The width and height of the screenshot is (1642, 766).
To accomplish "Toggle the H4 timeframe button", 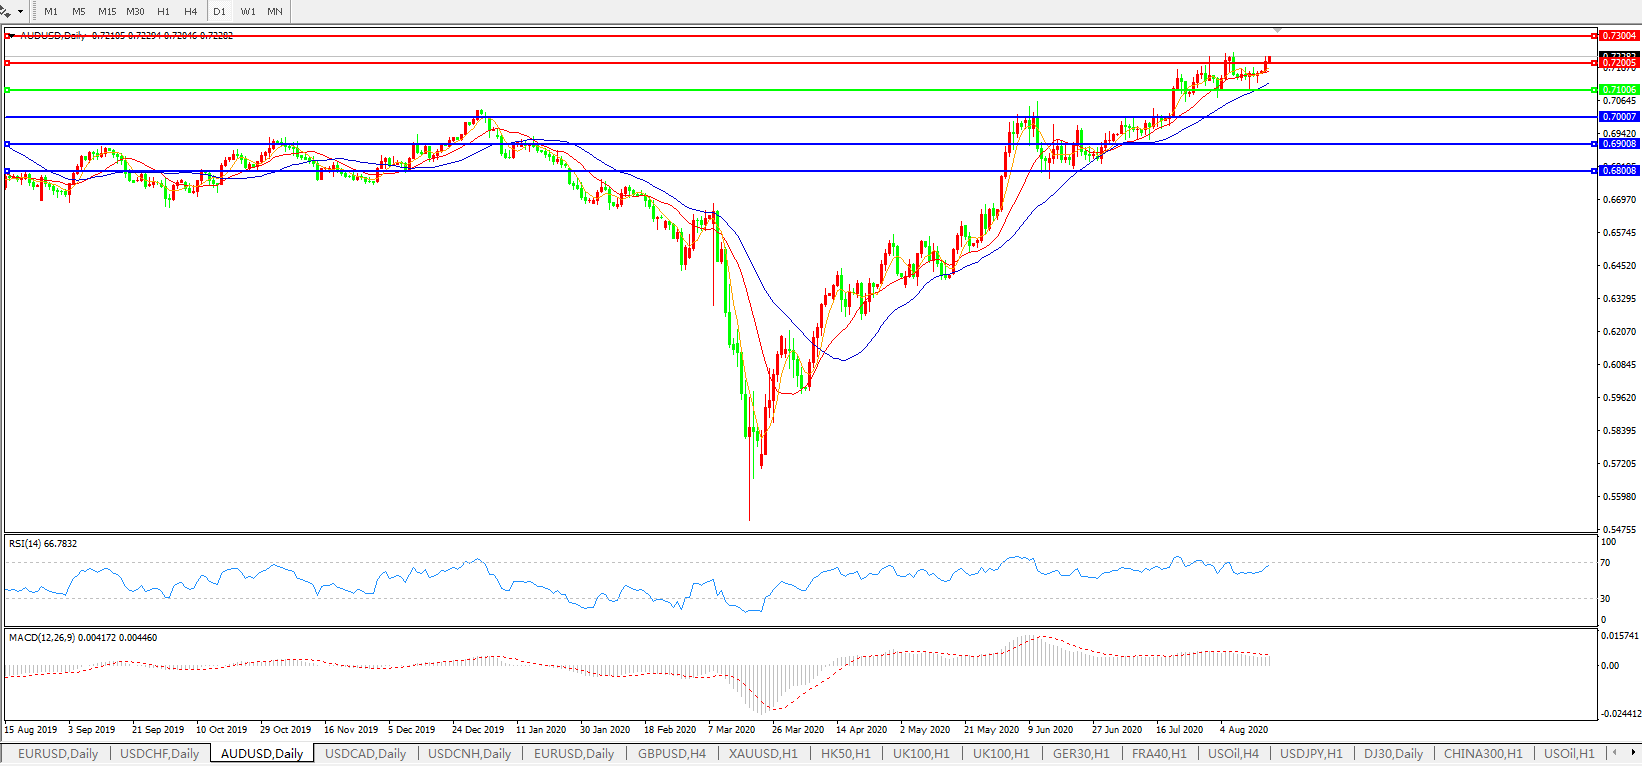I will point(190,12).
